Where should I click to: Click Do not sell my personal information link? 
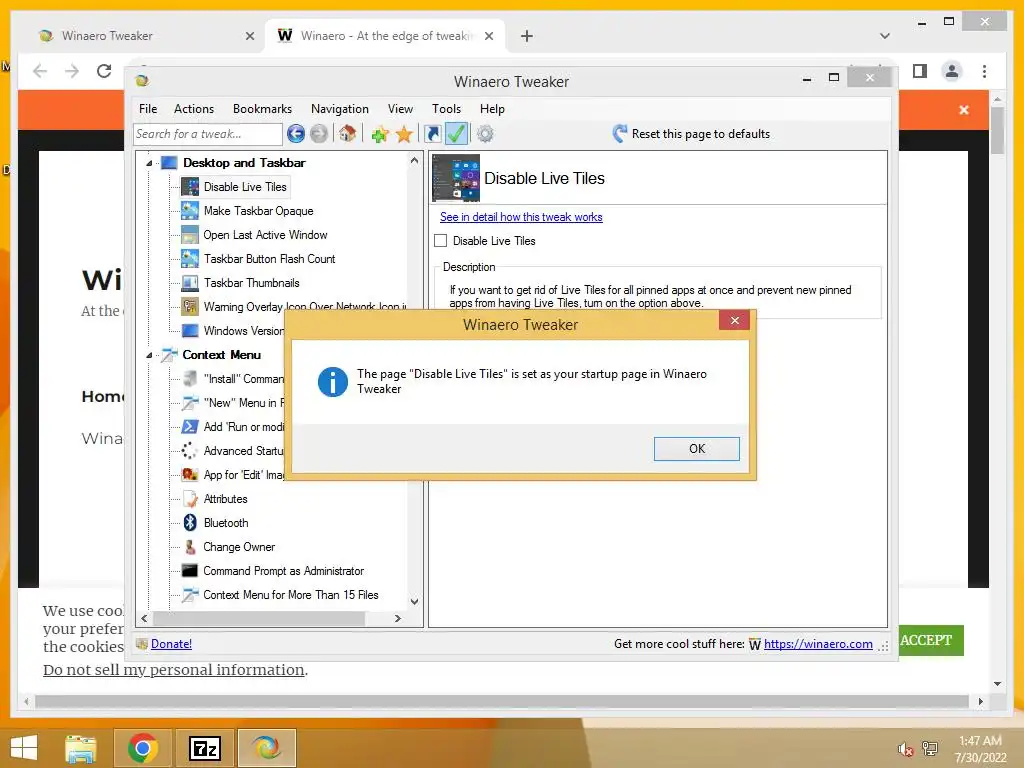174,669
